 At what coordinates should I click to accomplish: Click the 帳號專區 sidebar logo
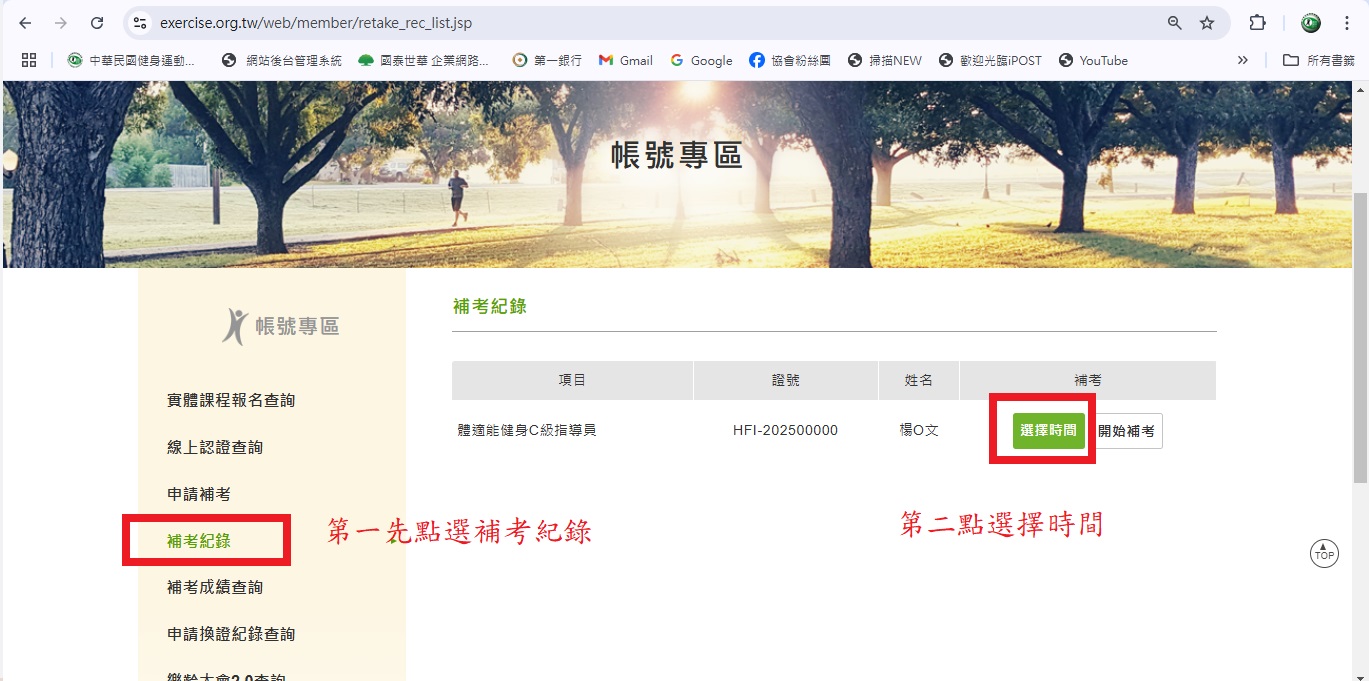281,326
